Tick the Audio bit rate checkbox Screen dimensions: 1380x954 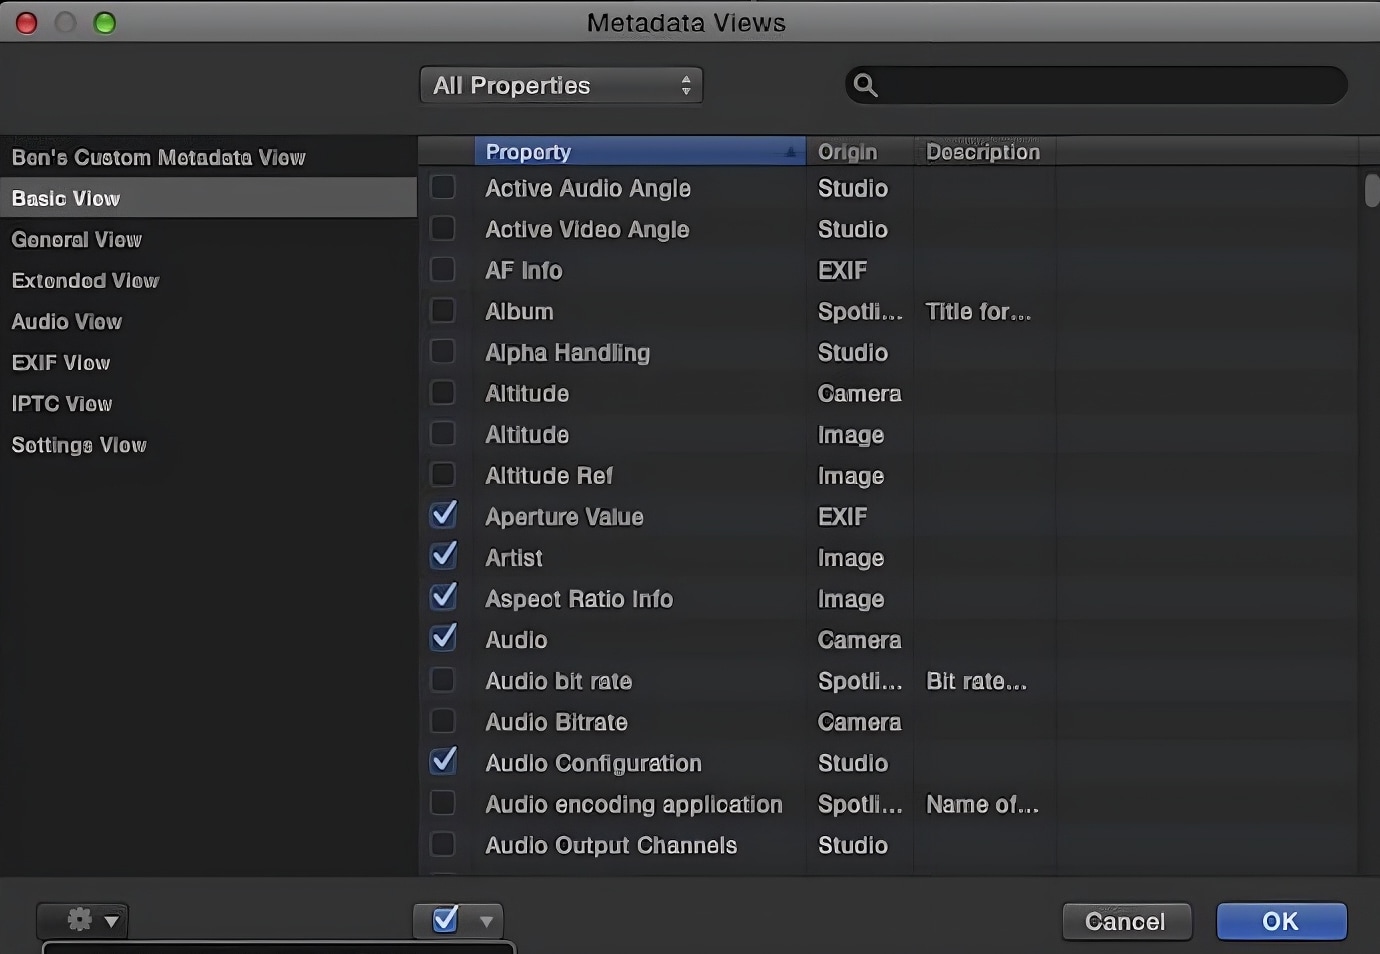(x=443, y=680)
